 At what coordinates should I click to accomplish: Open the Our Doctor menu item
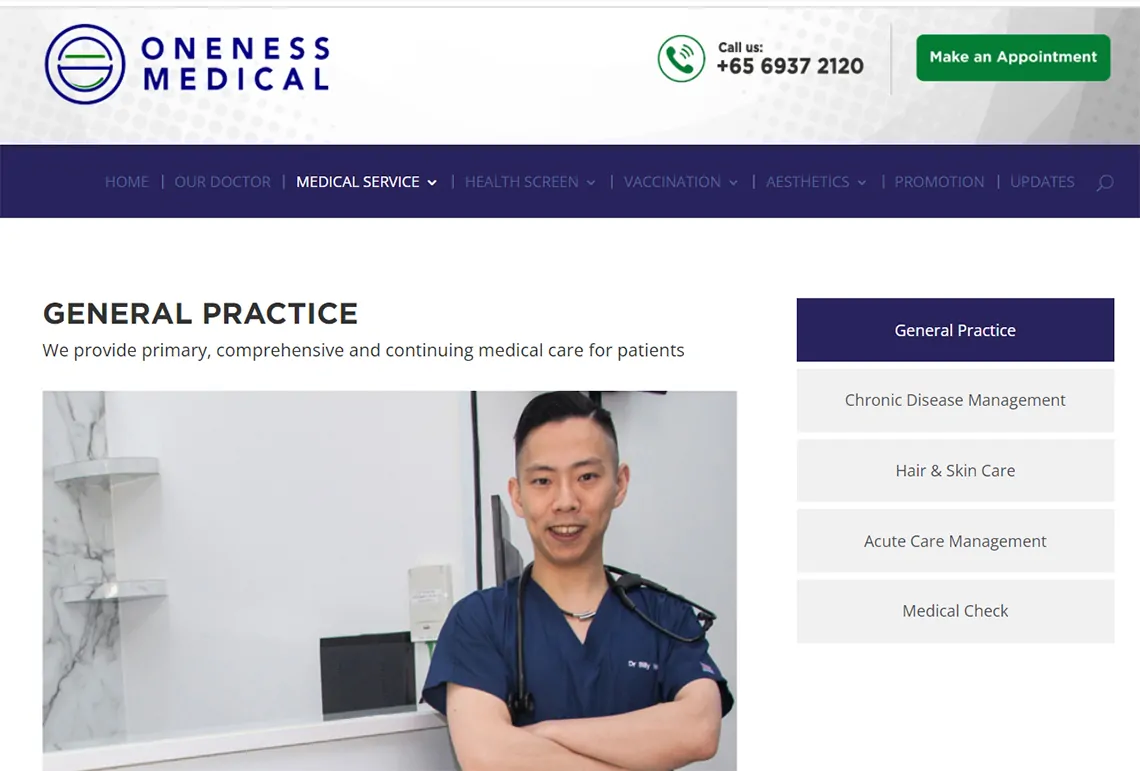[222, 182]
